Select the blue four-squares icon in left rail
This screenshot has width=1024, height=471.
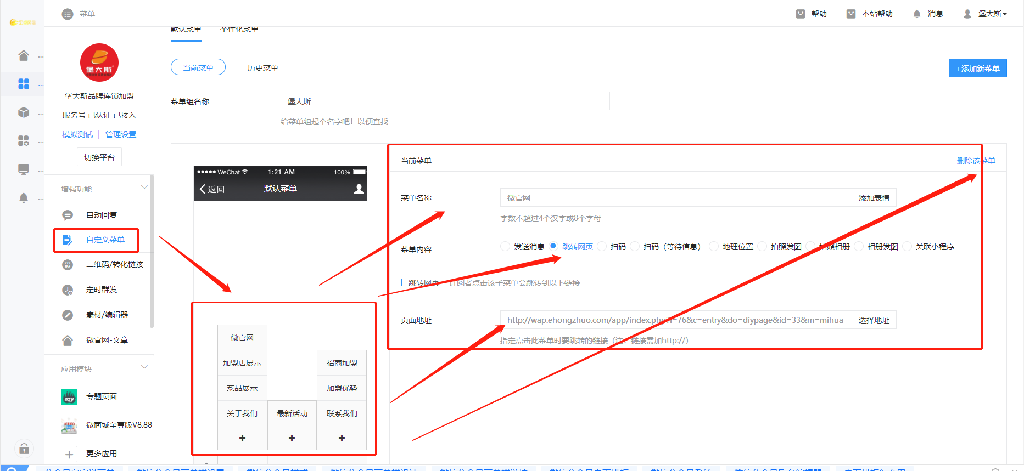click(x=24, y=84)
